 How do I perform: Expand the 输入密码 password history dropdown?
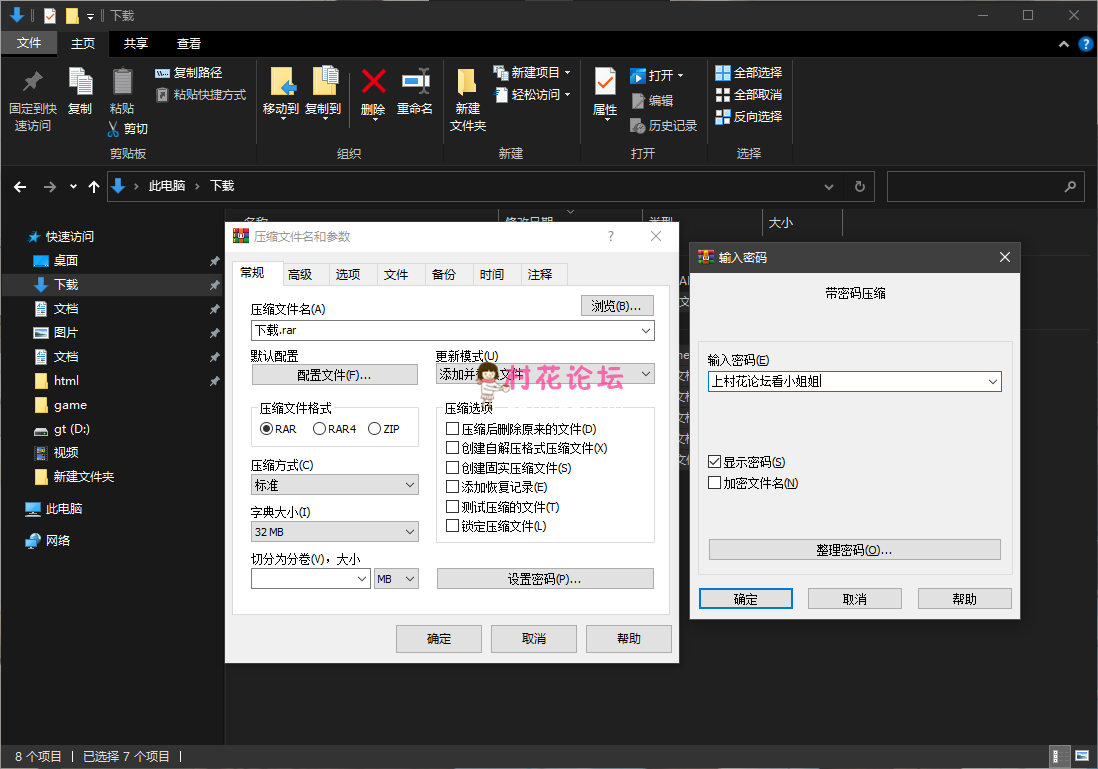991,382
